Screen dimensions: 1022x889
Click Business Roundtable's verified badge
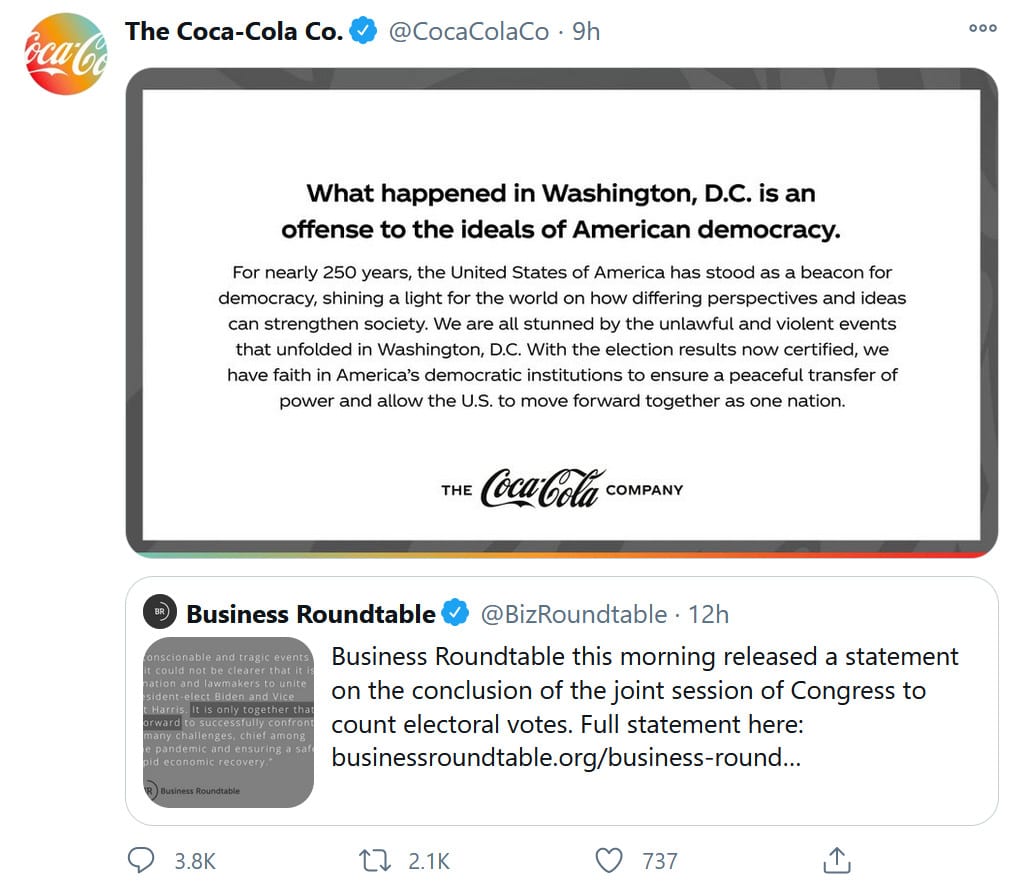click(x=456, y=613)
